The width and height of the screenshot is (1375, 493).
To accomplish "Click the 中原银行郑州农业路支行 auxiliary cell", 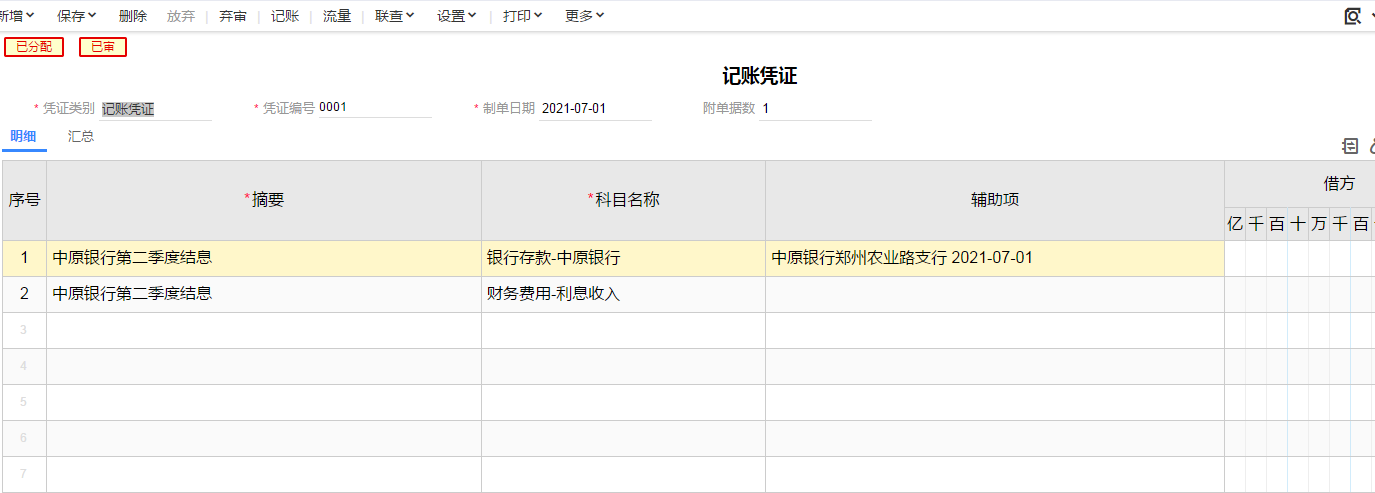I will (x=995, y=258).
